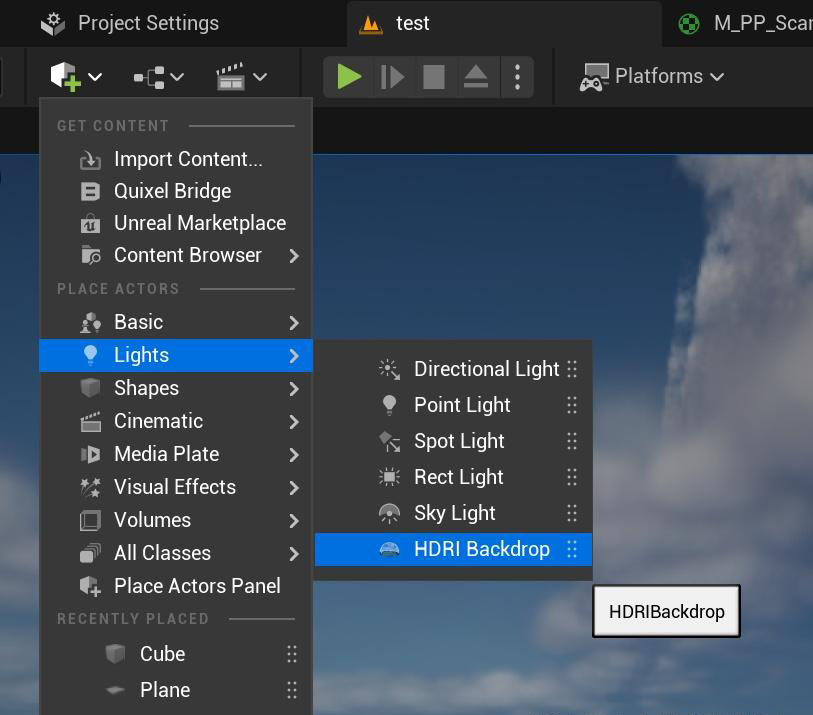The width and height of the screenshot is (813, 715).
Task: Open the Platforms dropdown
Action: click(653, 77)
